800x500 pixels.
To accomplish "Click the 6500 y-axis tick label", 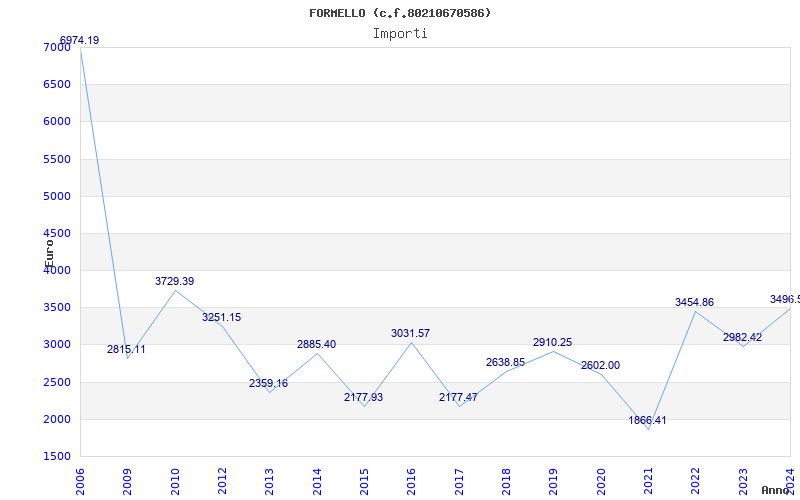I will pyautogui.click(x=57, y=85).
